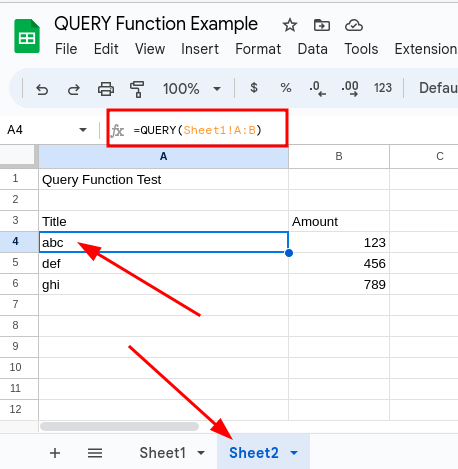Star the QUERY Function Example document
458x469 pixels.
click(x=290, y=25)
